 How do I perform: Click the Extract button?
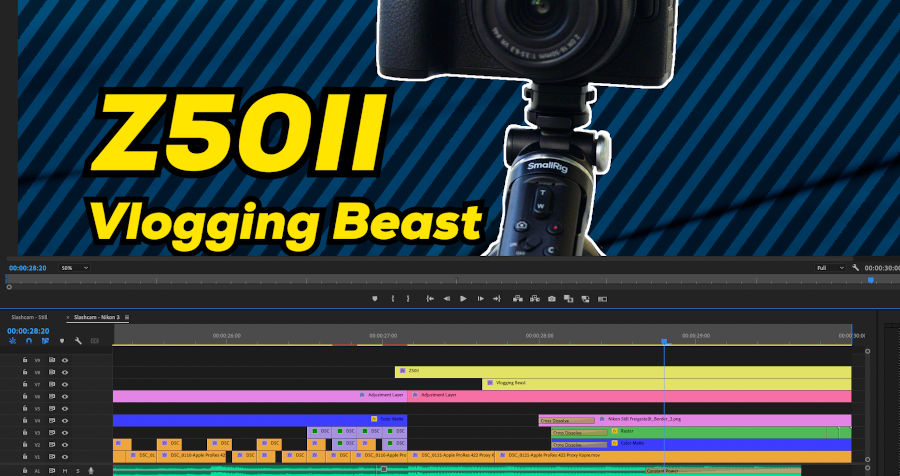pos(535,299)
